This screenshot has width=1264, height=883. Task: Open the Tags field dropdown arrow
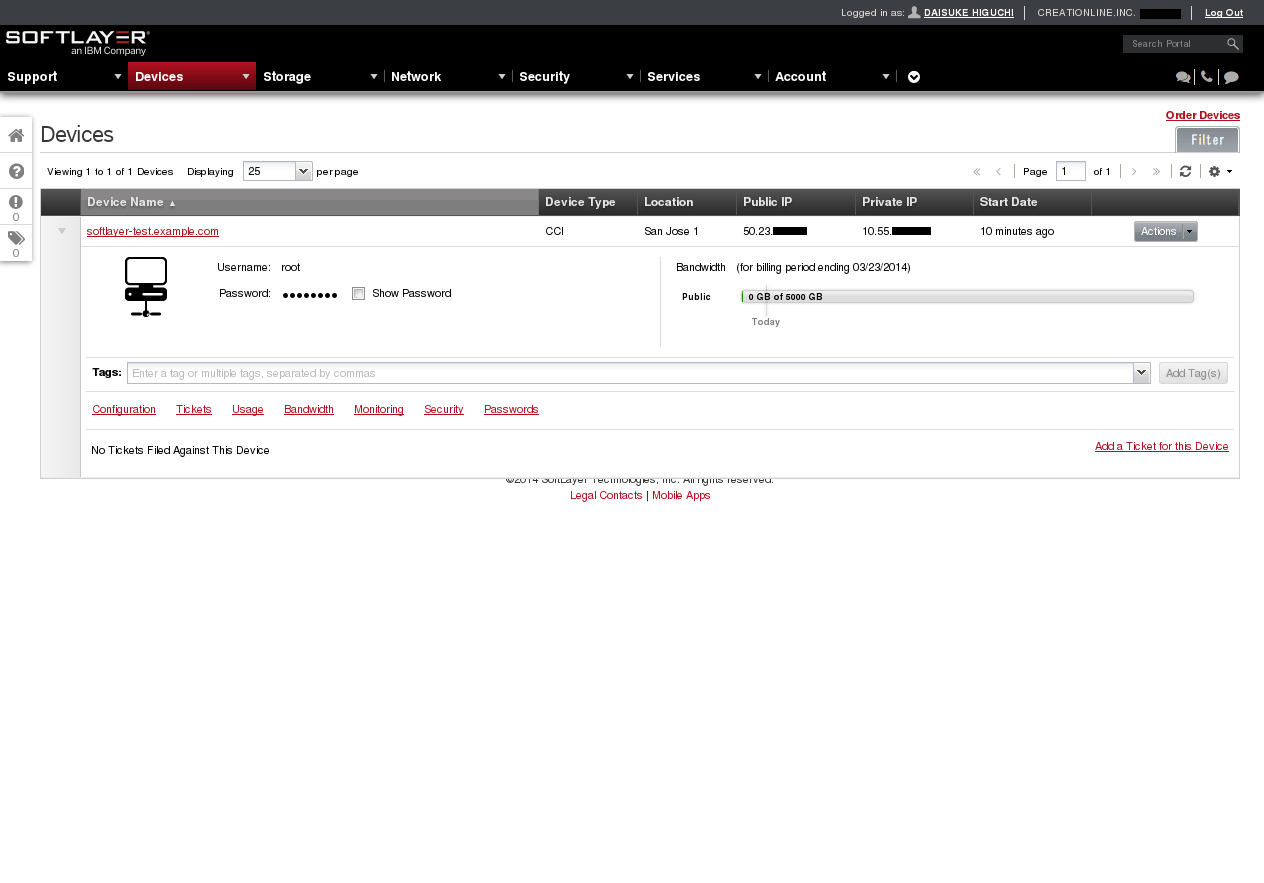pos(1141,373)
